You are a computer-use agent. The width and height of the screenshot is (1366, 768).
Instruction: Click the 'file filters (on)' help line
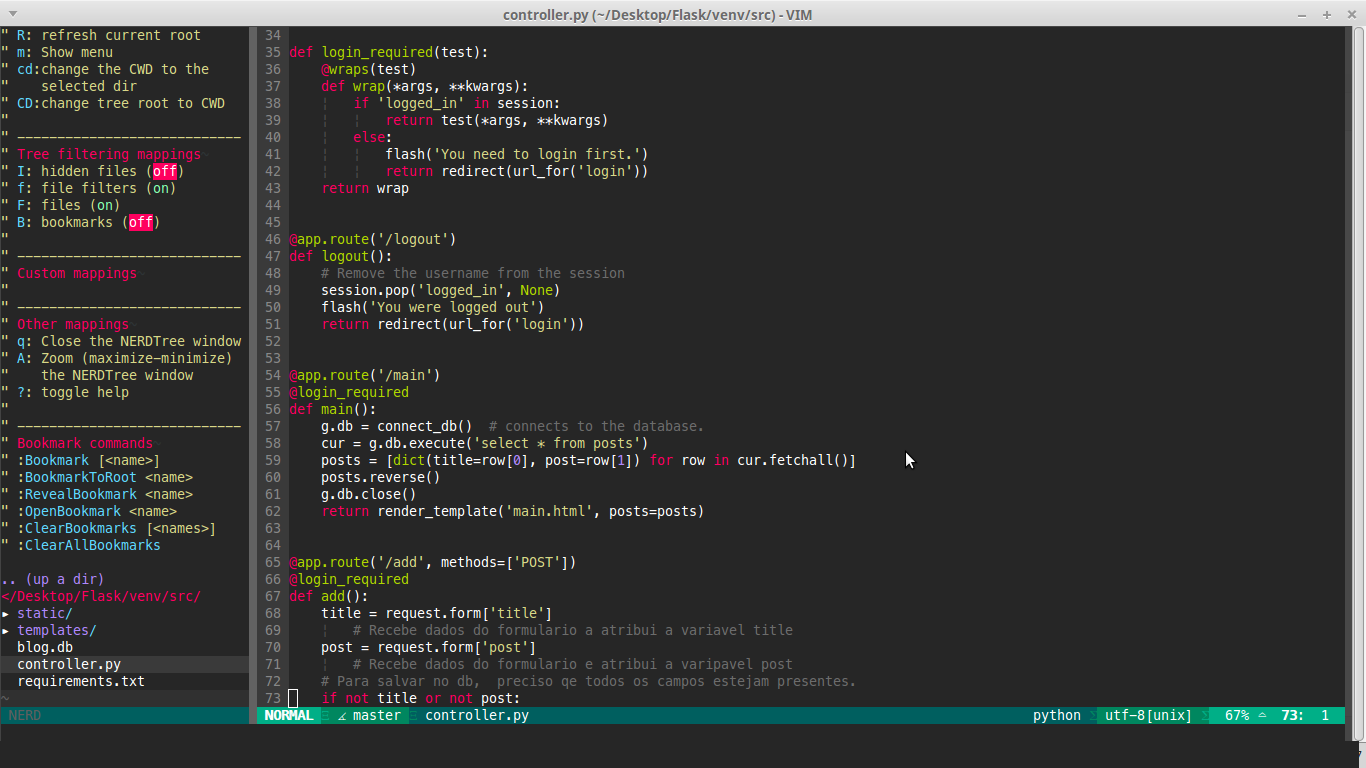89,188
